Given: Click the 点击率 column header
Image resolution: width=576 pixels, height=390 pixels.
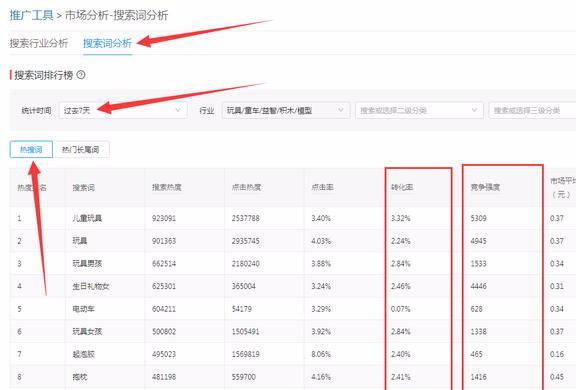Looking at the screenshot, I should [x=322, y=187].
